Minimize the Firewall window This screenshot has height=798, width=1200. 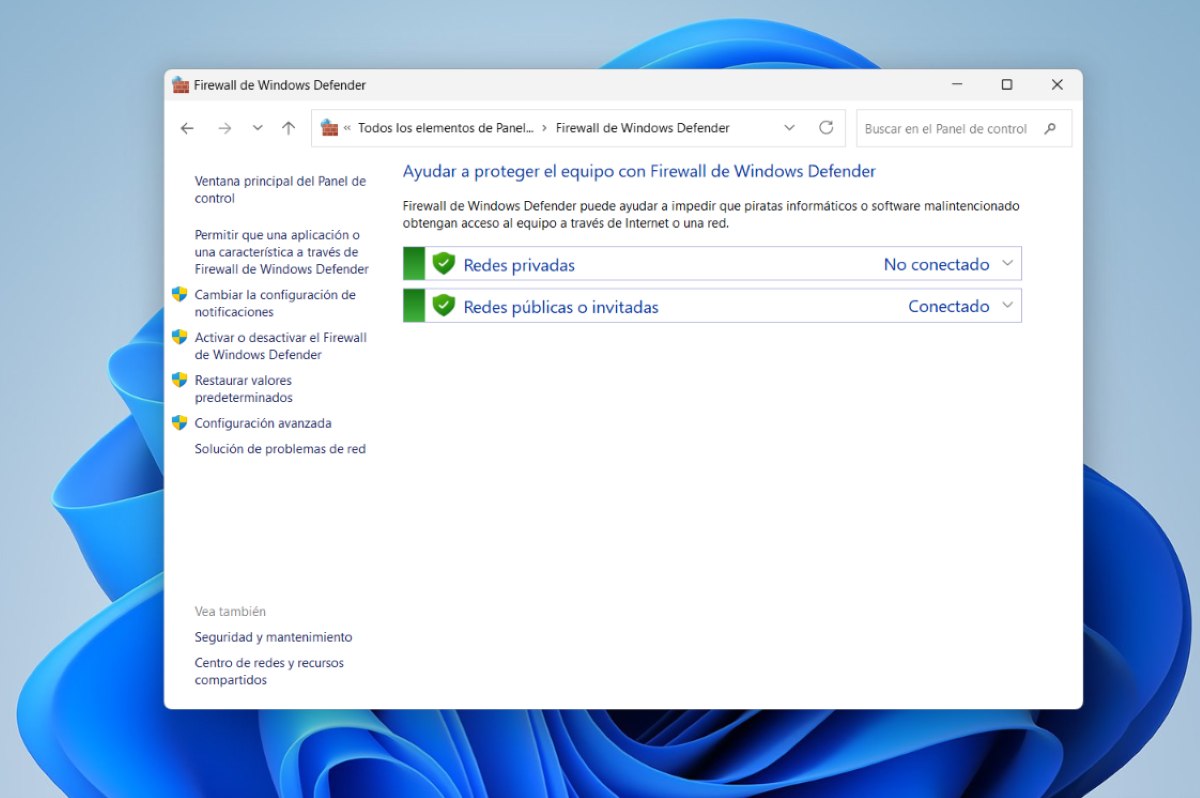957,85
